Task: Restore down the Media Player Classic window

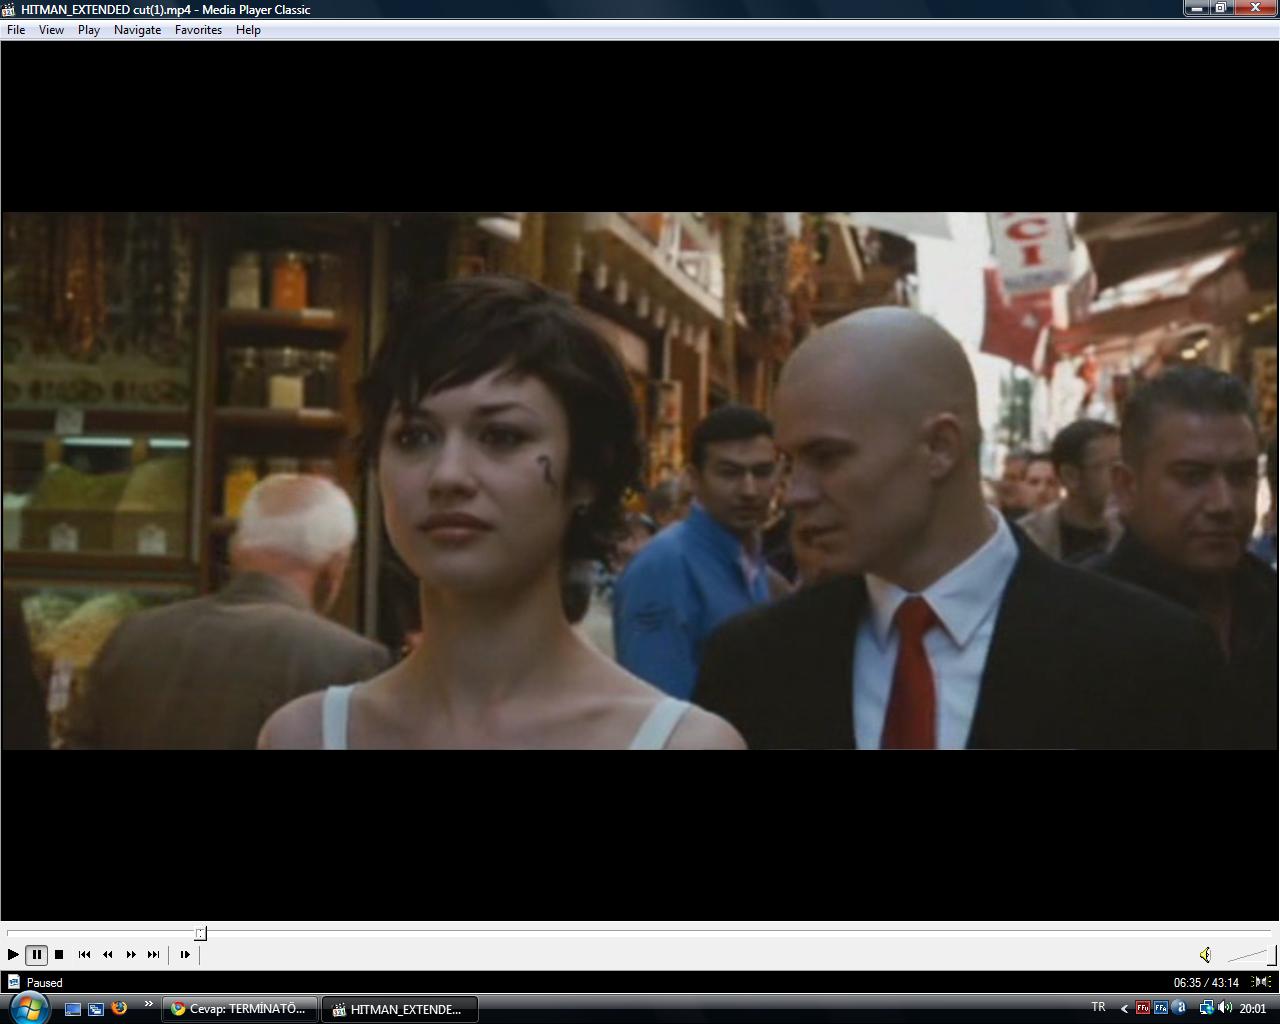Action: [x=1221, y=8]
